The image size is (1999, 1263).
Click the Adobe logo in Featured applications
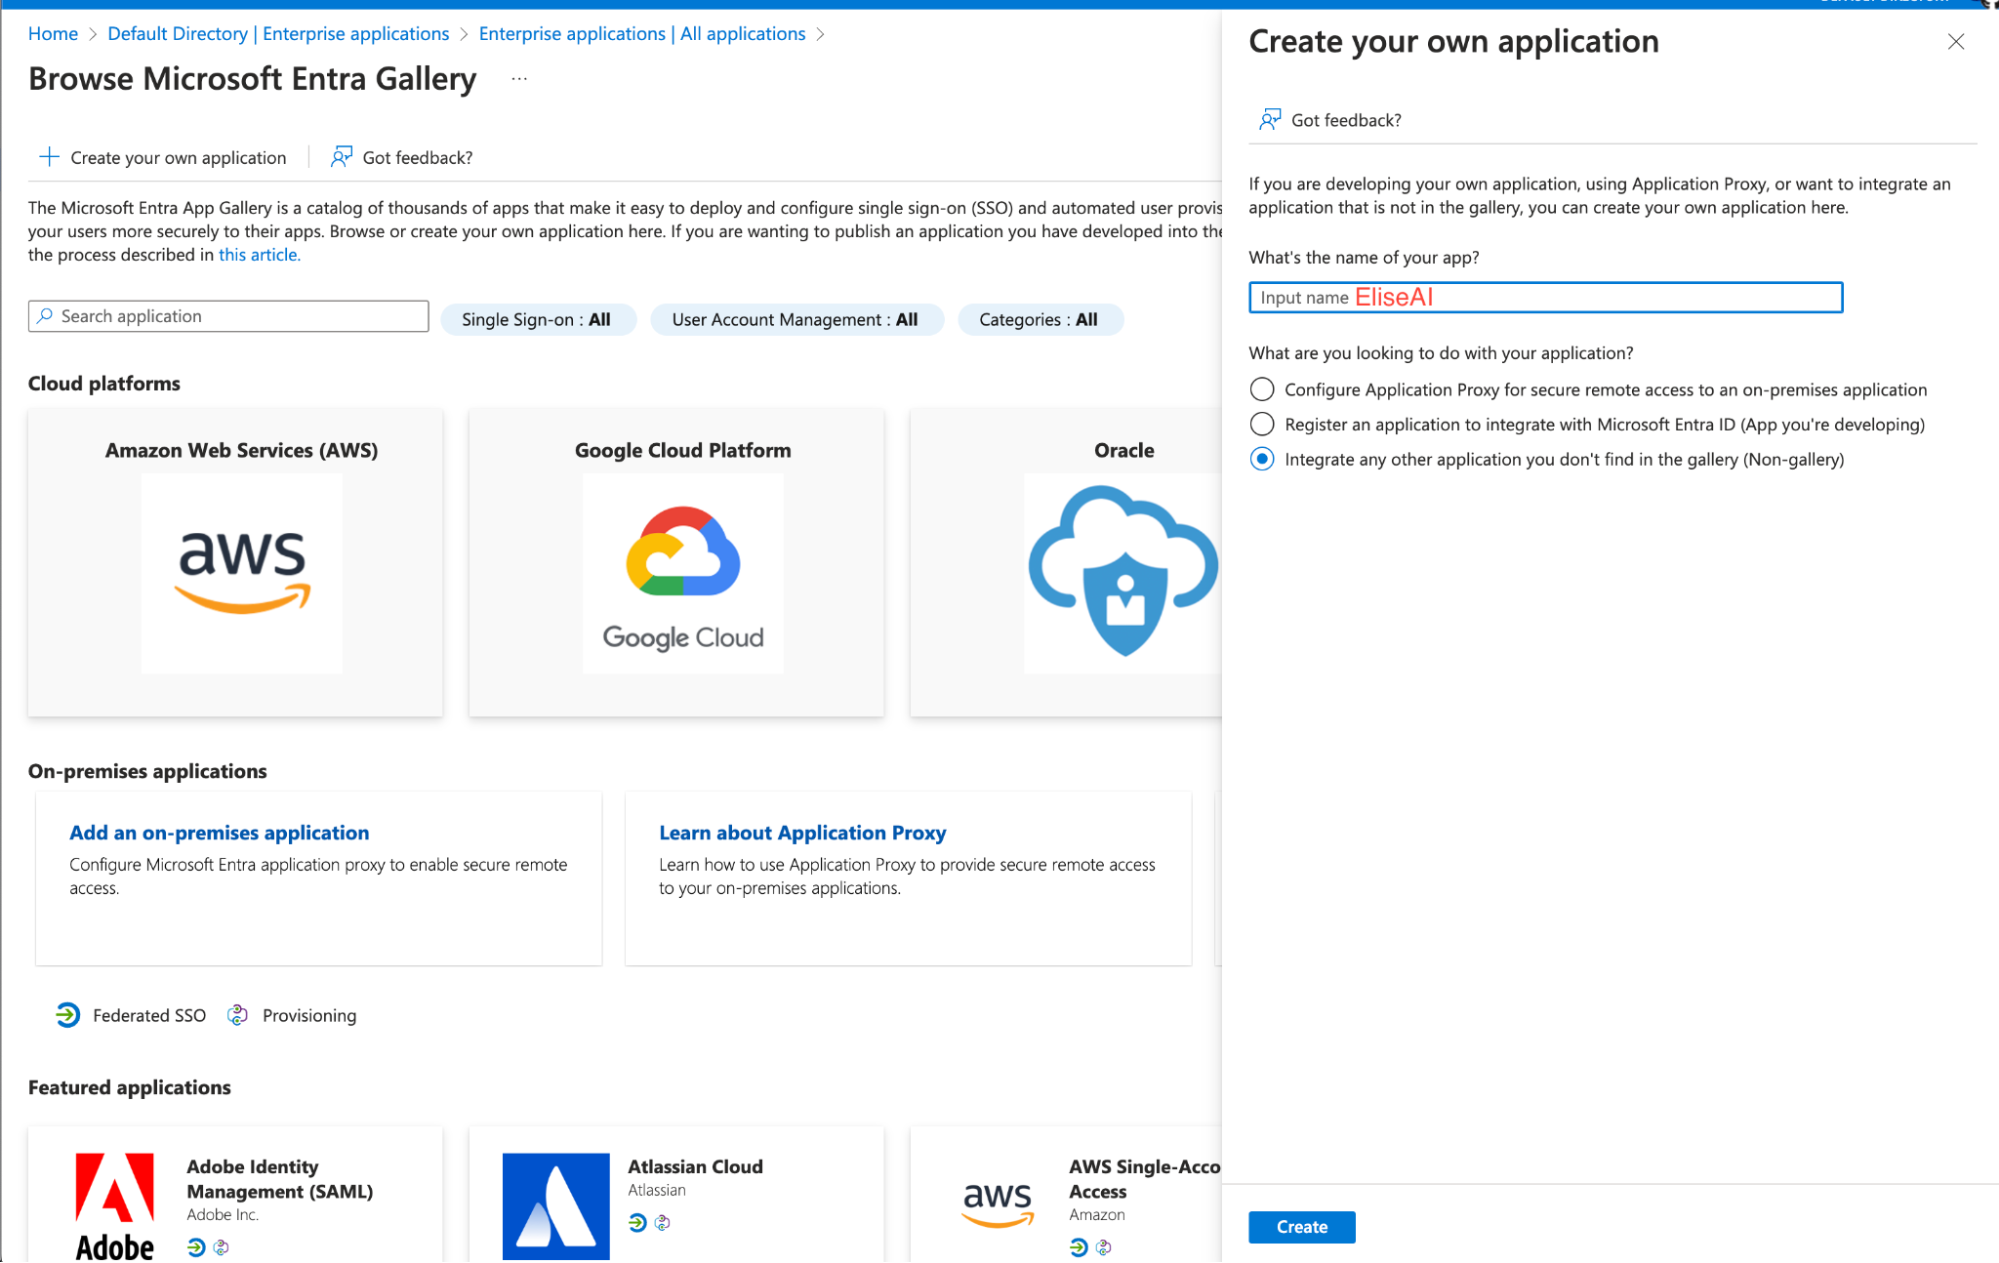[x=115, y=1206]
